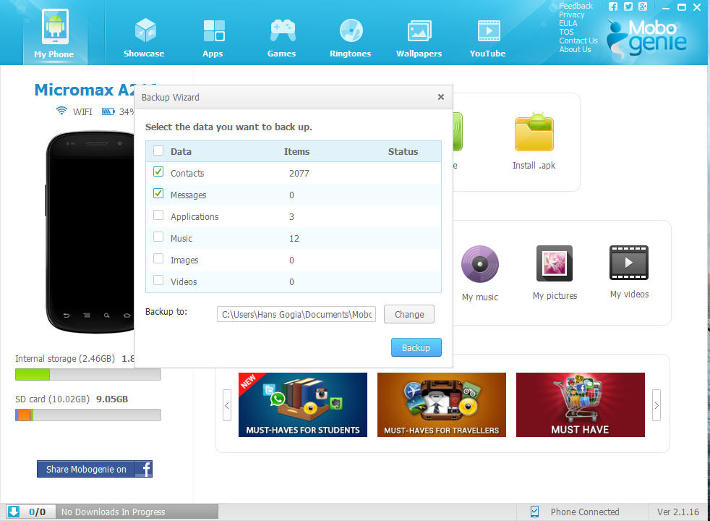
Task: Click the Backup to path field
Action: point(297,314)
